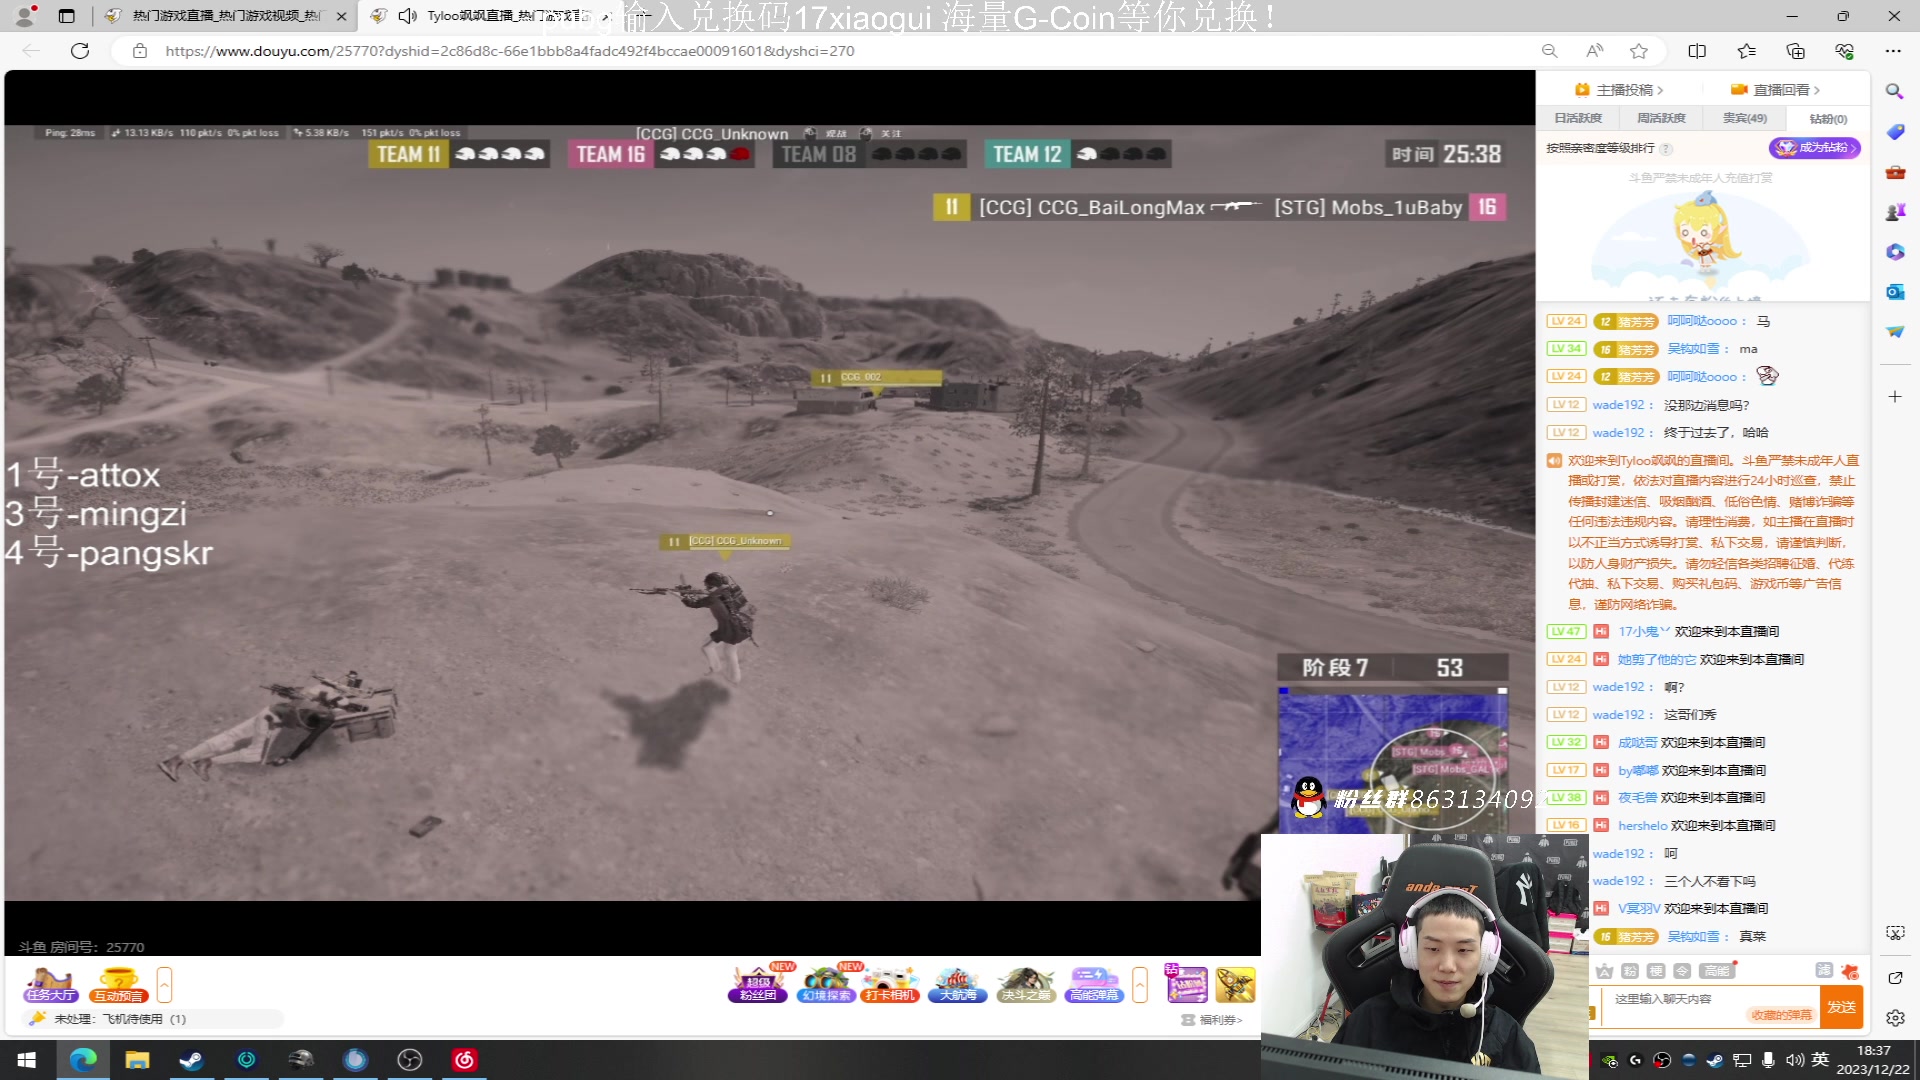The image size is (1920, 1080).
Task: Click the 梗 meme chat icon
Action: coord(1656,971)
